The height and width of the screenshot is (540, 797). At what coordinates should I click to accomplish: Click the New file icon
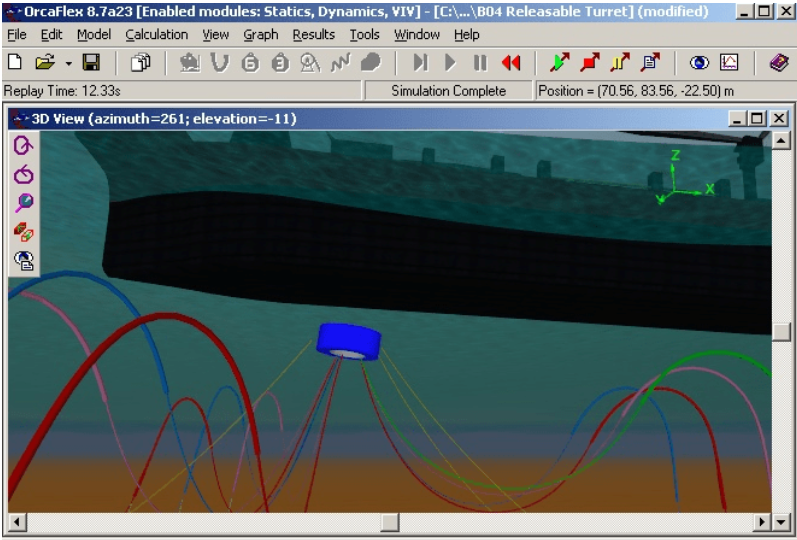[x=15, y=63]
